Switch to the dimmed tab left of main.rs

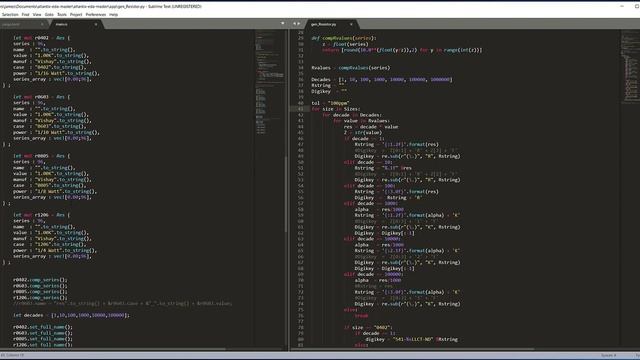point(23,24)
